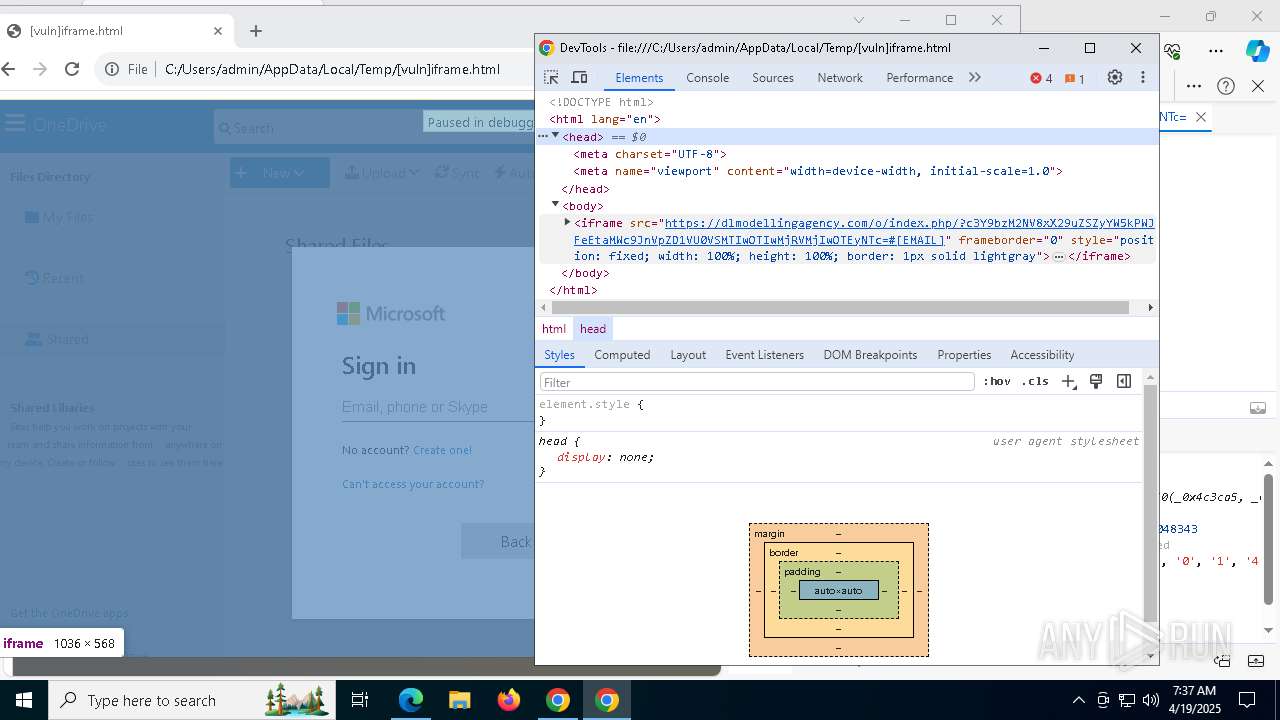Open the DOM Breakpoints pane tab
Screen dimensions: 1280x720
click(x=870, y=355)
